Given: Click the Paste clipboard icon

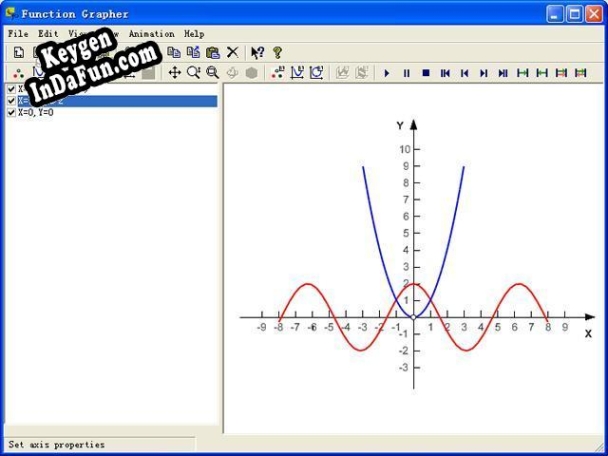Looking at the screenshot, I should click(x=212, y=52).
